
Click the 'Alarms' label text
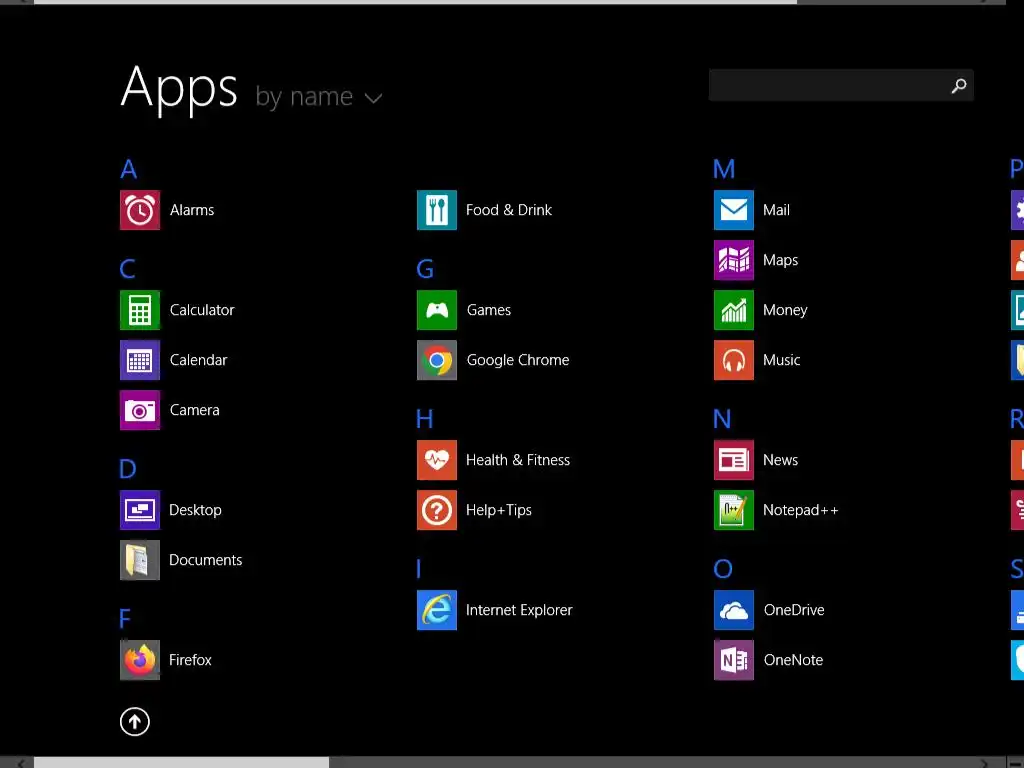tap(192, 210)
